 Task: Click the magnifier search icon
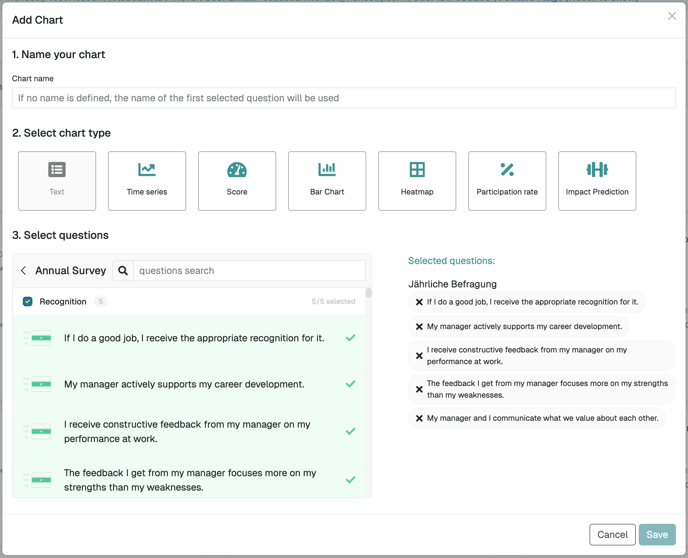click(x=123, y=271)
